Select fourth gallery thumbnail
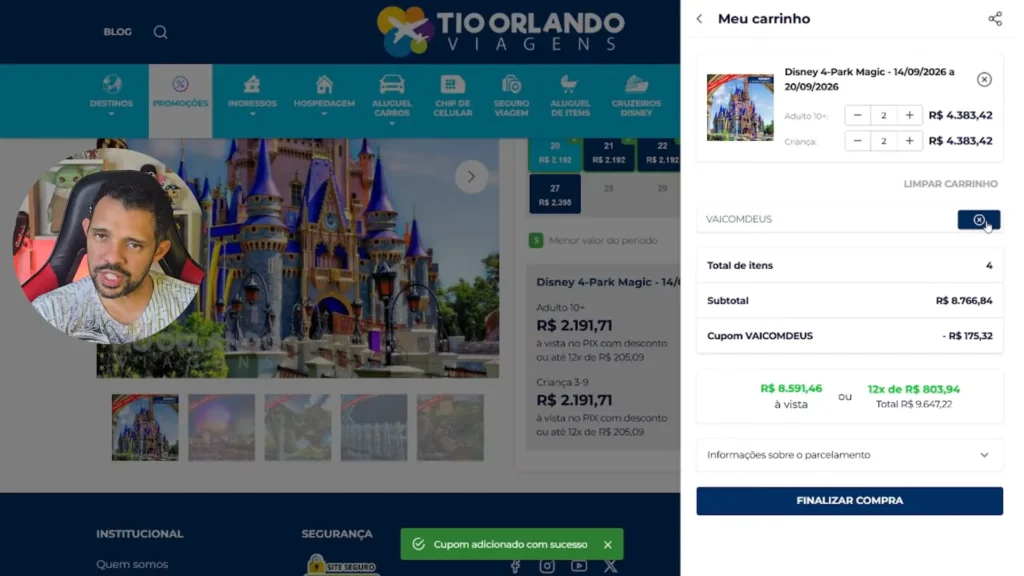 pyautogui.click(x=374, y=428)
